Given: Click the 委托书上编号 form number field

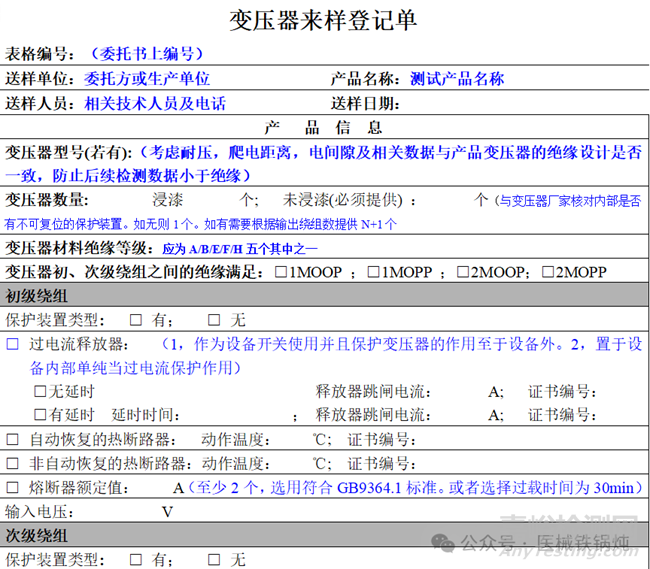Looking at the screenshot, I should (x=147, y=54).
